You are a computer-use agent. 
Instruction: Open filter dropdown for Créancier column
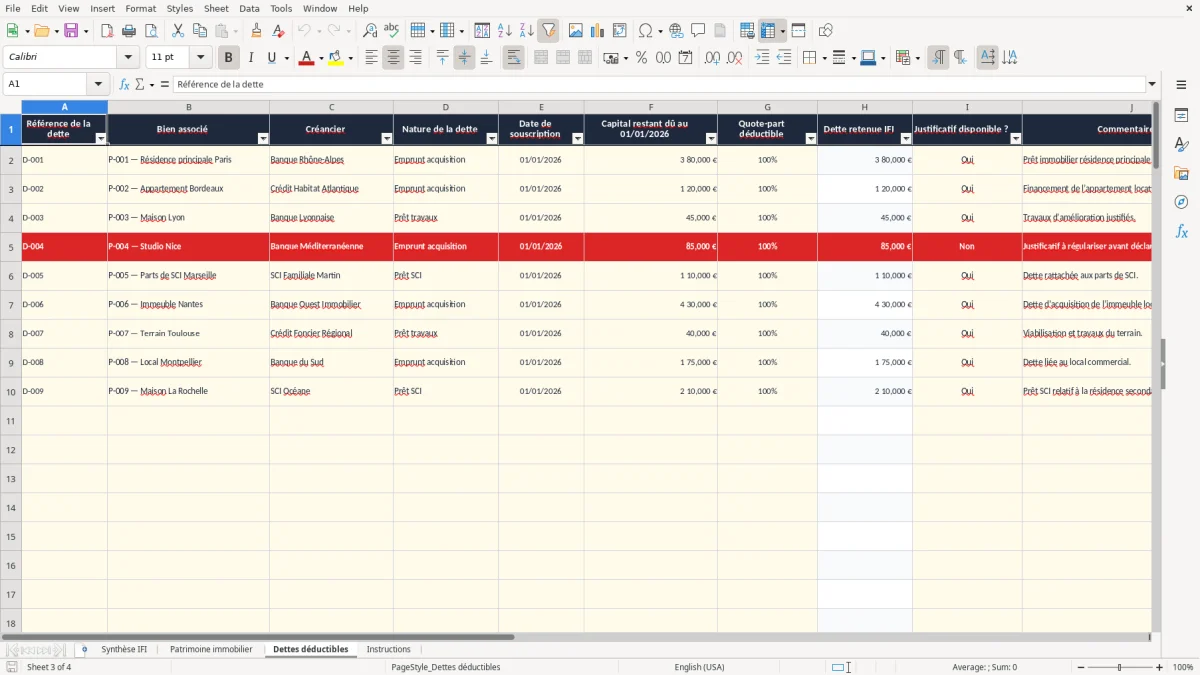point(387,139)
